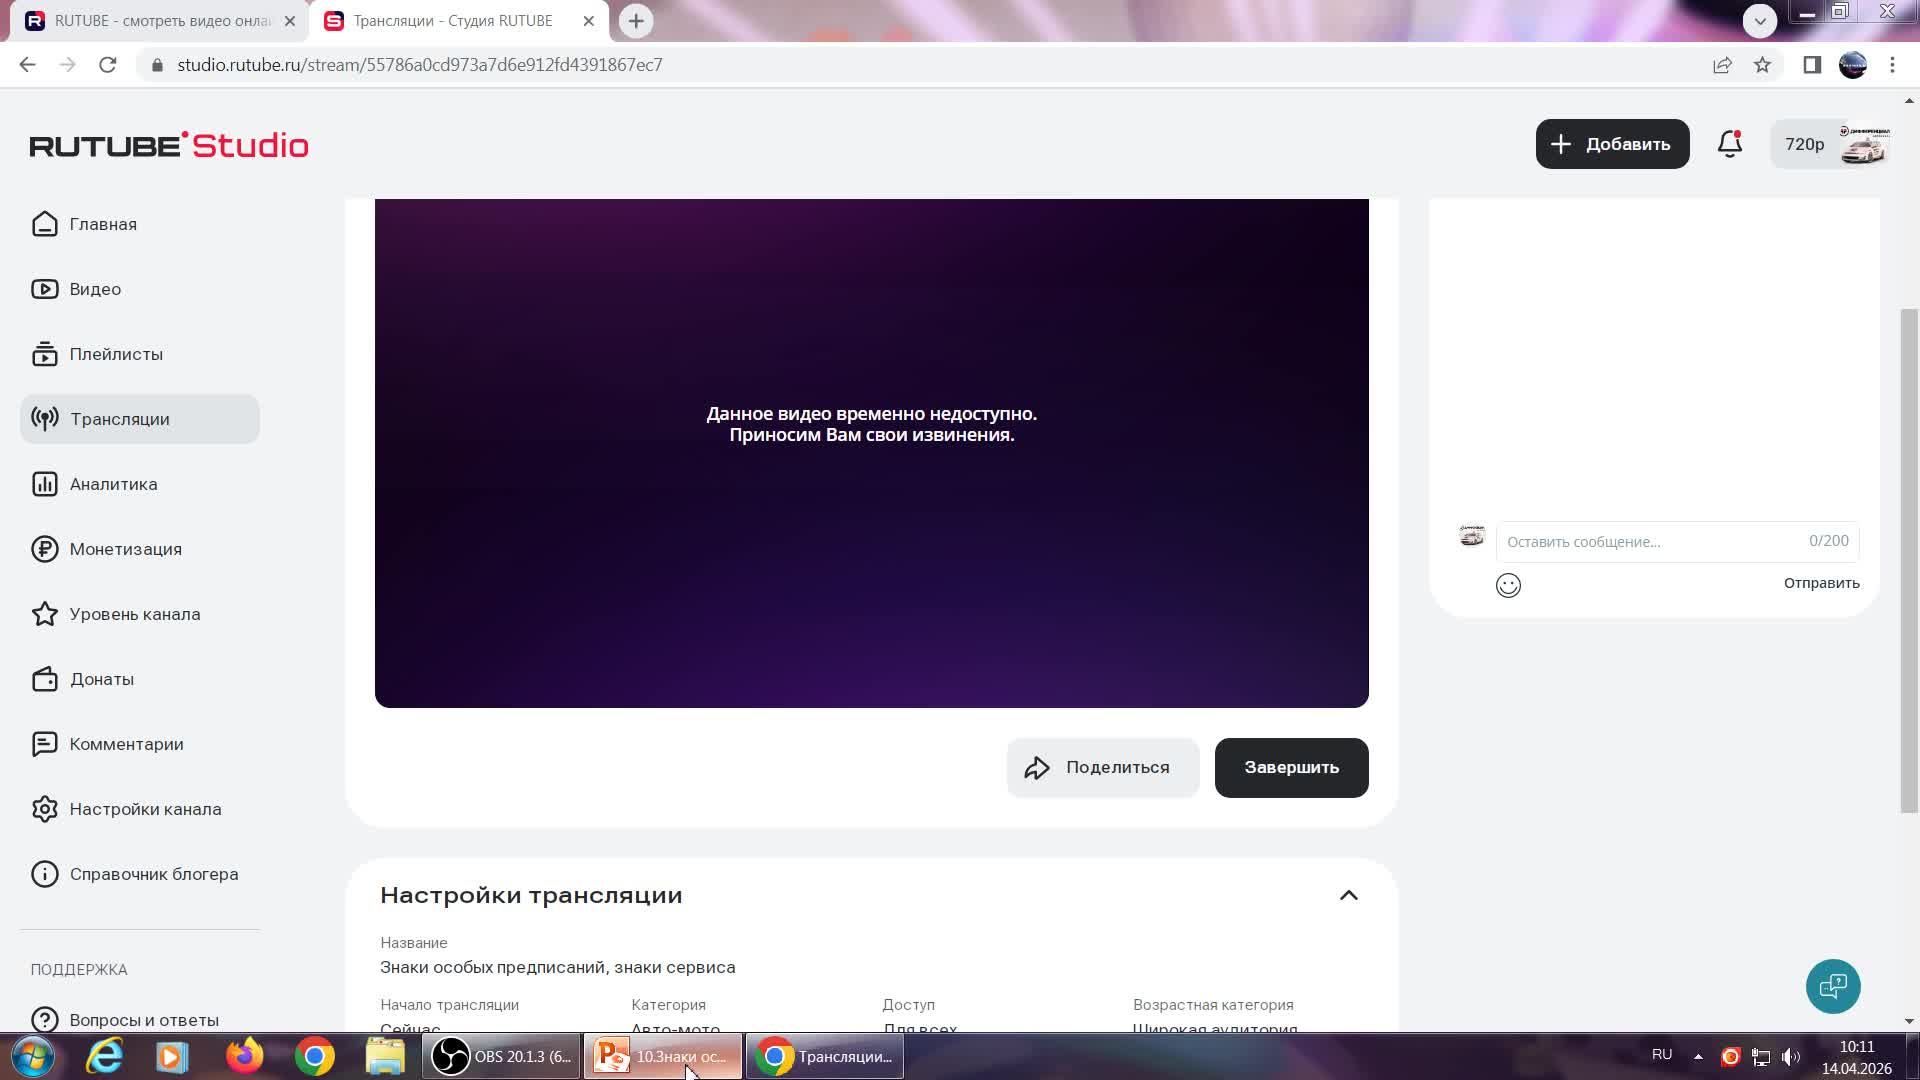
Task: Open the profile menu showing 720p
Action: point(1830,143)
